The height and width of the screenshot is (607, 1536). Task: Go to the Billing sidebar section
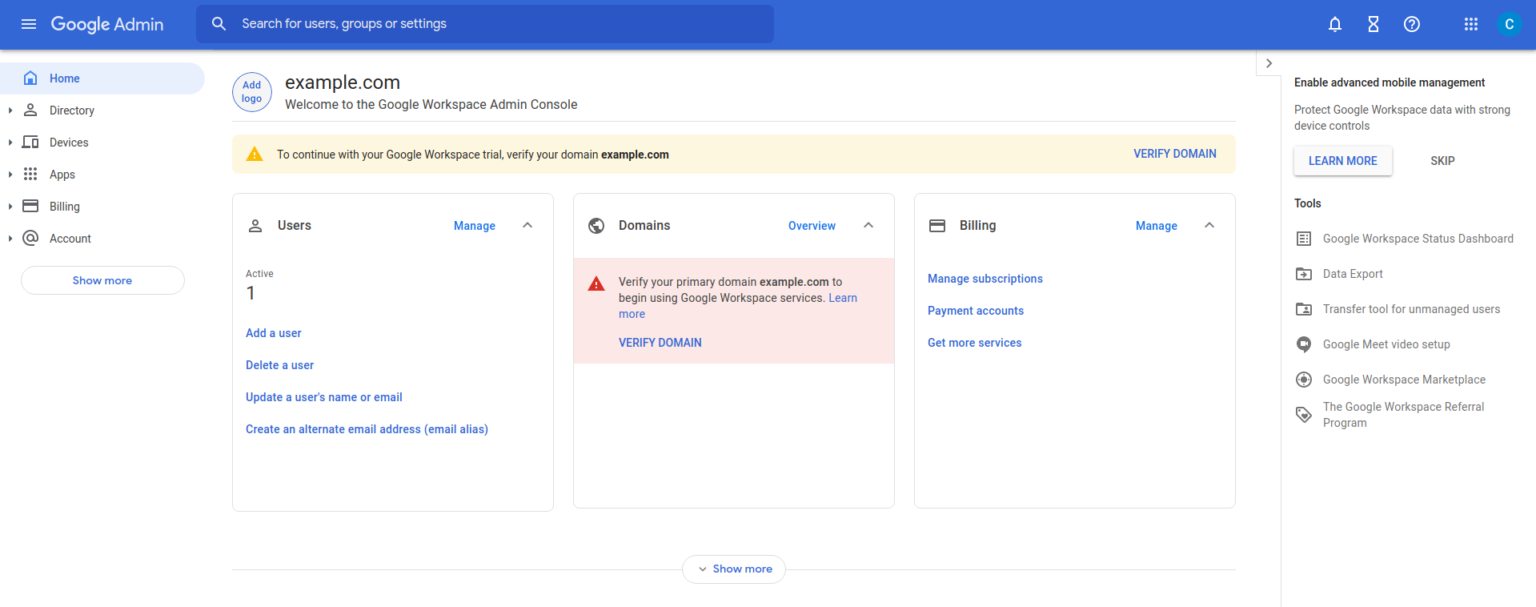point(65,205)
